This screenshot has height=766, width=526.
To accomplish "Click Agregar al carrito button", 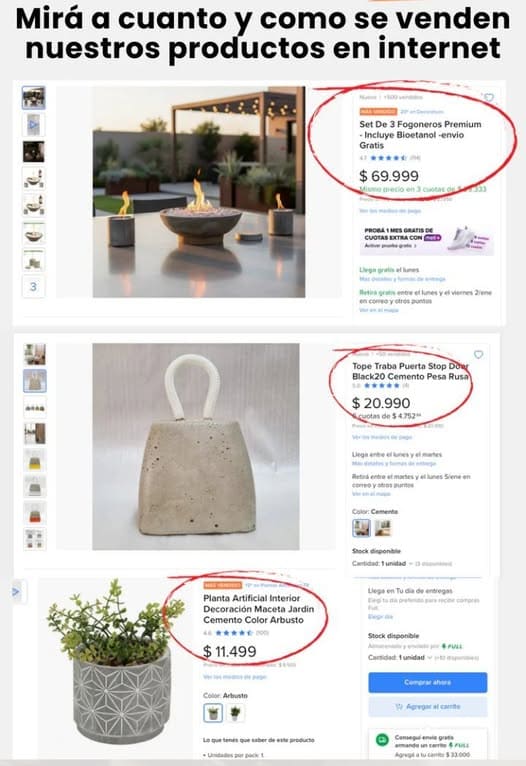I will pos(428,707).
